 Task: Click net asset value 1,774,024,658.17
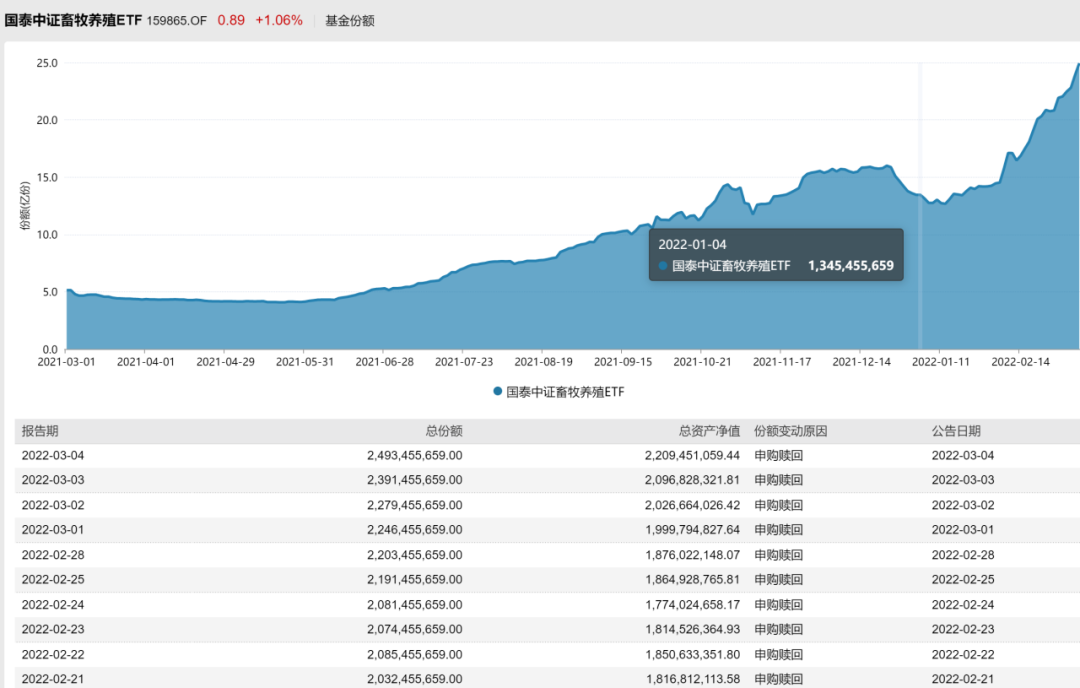coord(692,605)
